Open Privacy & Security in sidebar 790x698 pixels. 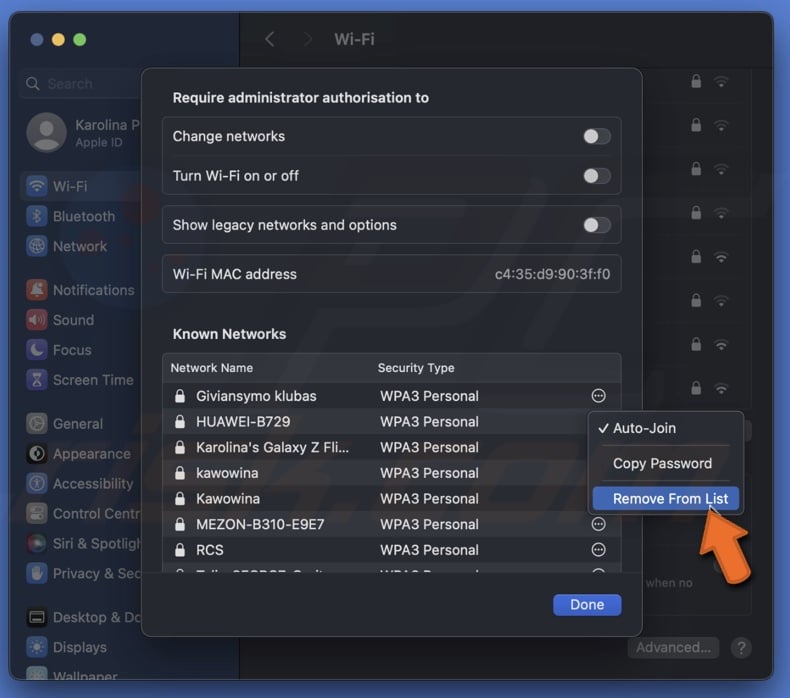(81, 574)
